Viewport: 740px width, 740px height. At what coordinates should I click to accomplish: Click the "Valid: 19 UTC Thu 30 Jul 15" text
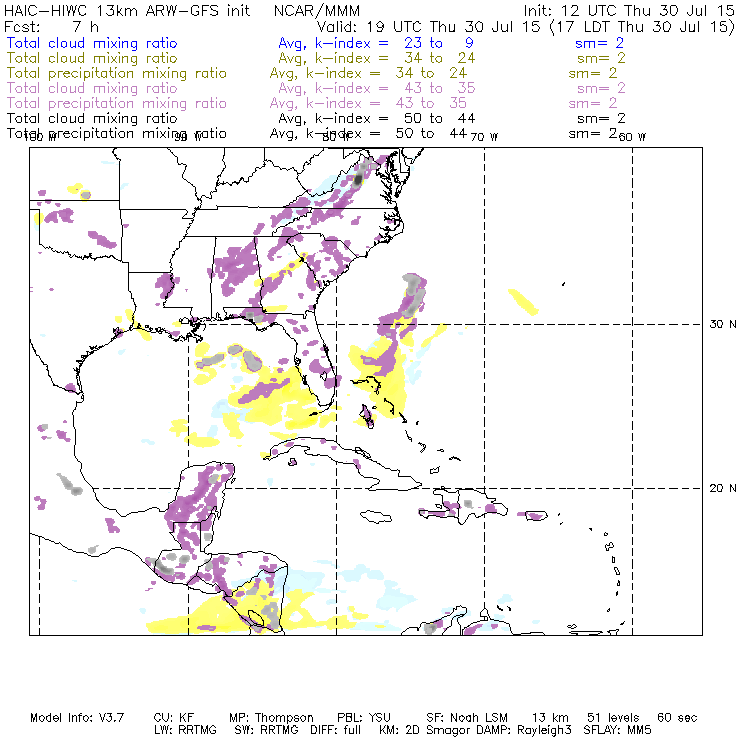pos(428,27)
